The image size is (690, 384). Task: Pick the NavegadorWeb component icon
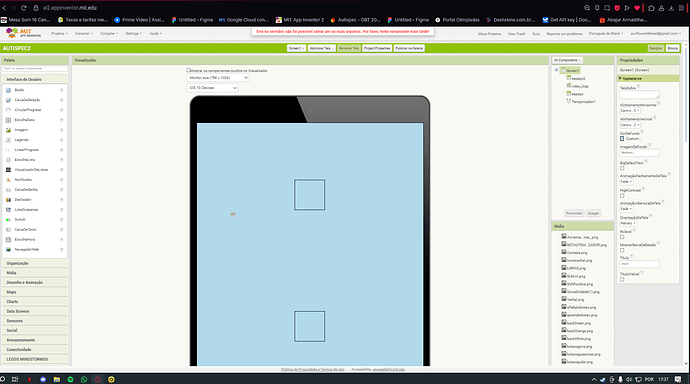[8, 249]
